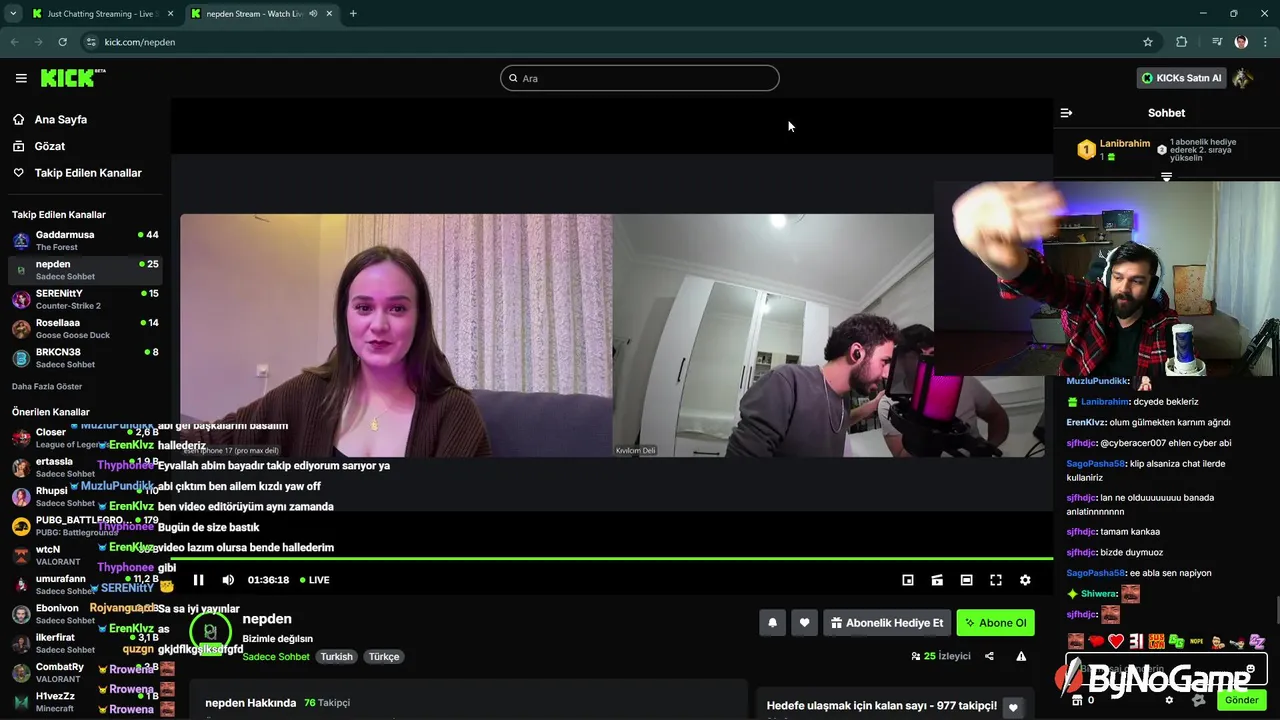The image size is (1280, 720).
Task: Open player settings gear
Action: point(1025,580)
